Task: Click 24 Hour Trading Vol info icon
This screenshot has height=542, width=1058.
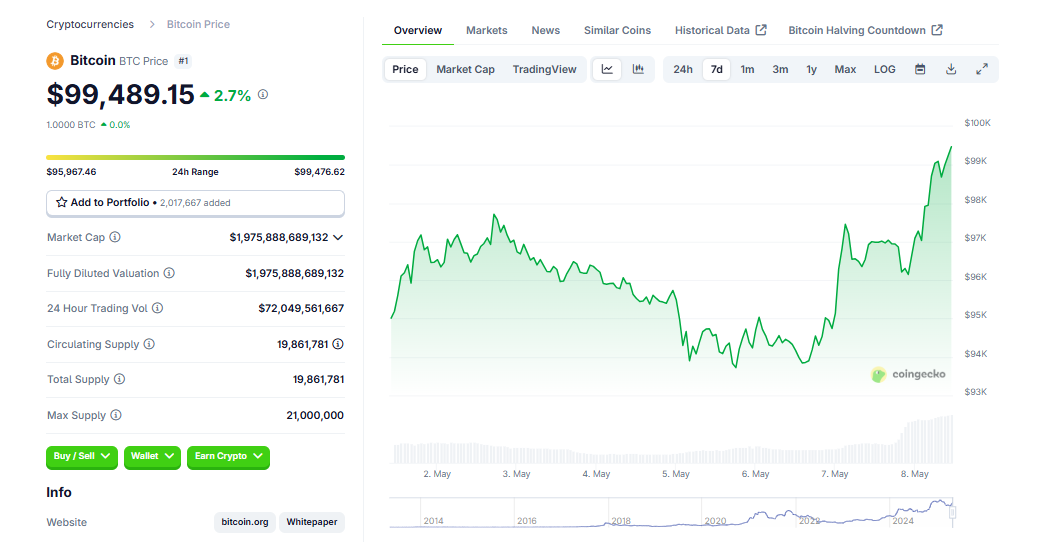Action: pos(157,308)
